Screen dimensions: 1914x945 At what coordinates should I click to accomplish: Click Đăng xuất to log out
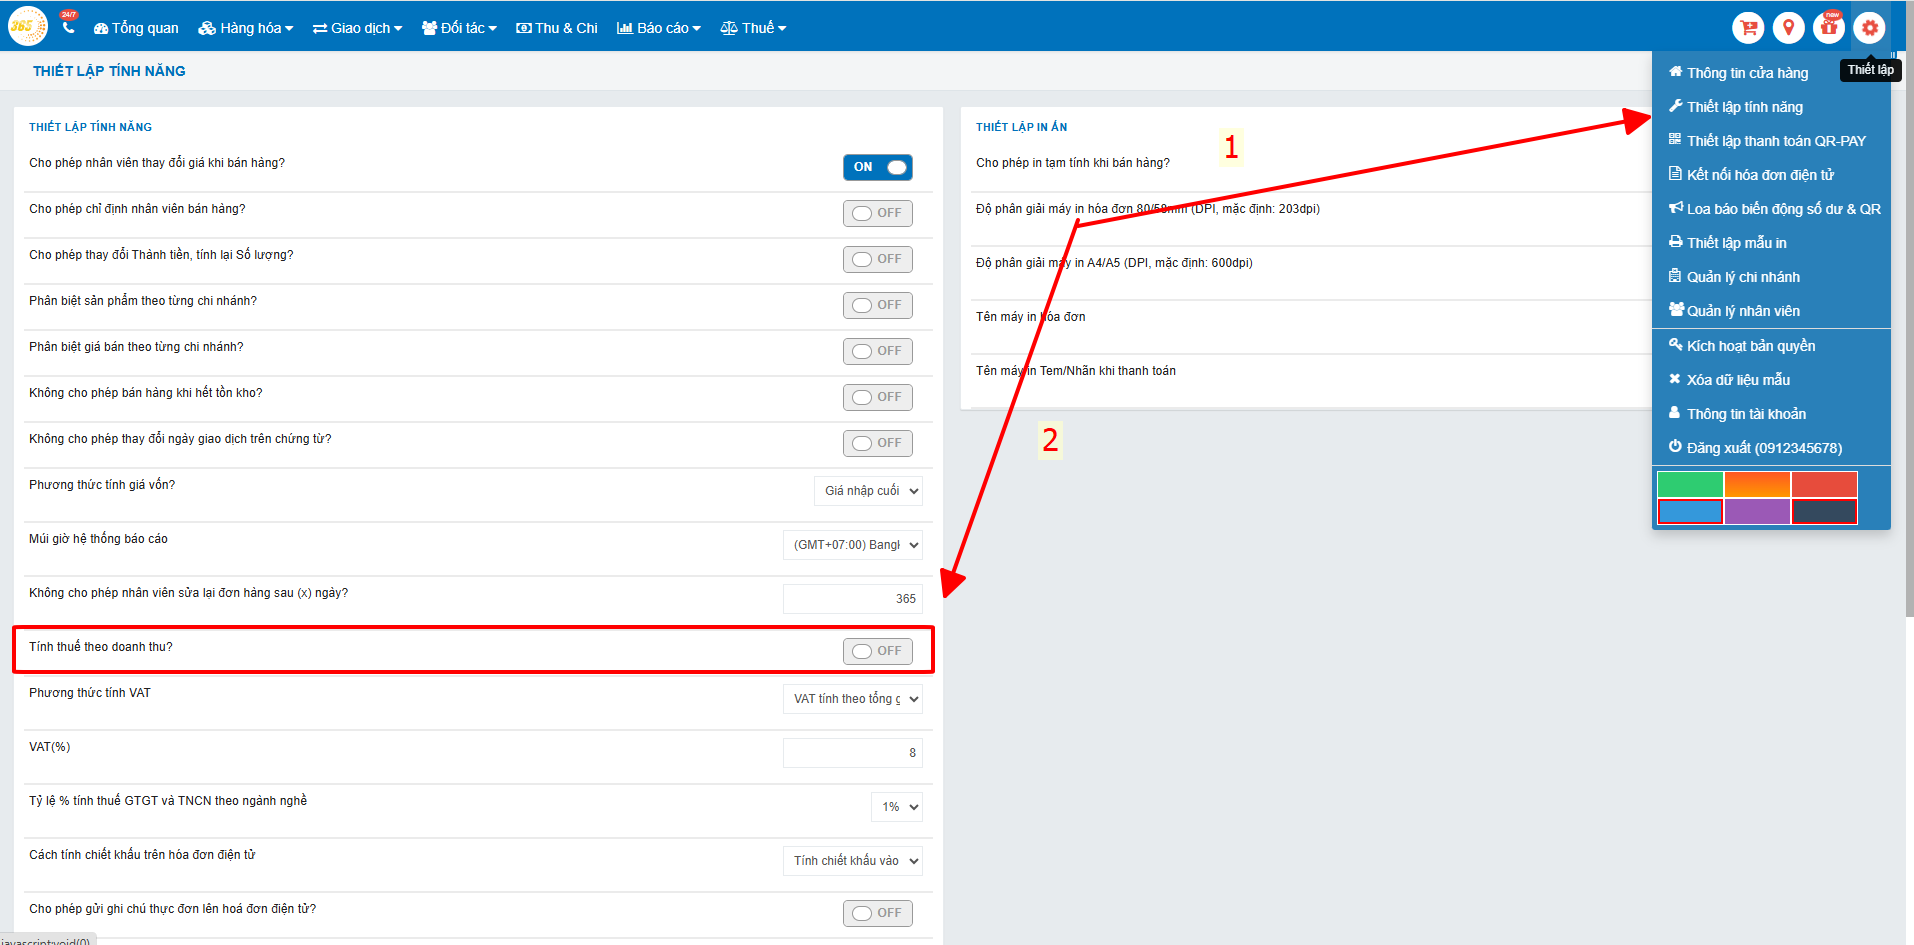pyautogui.click(x=1763, y=448)
